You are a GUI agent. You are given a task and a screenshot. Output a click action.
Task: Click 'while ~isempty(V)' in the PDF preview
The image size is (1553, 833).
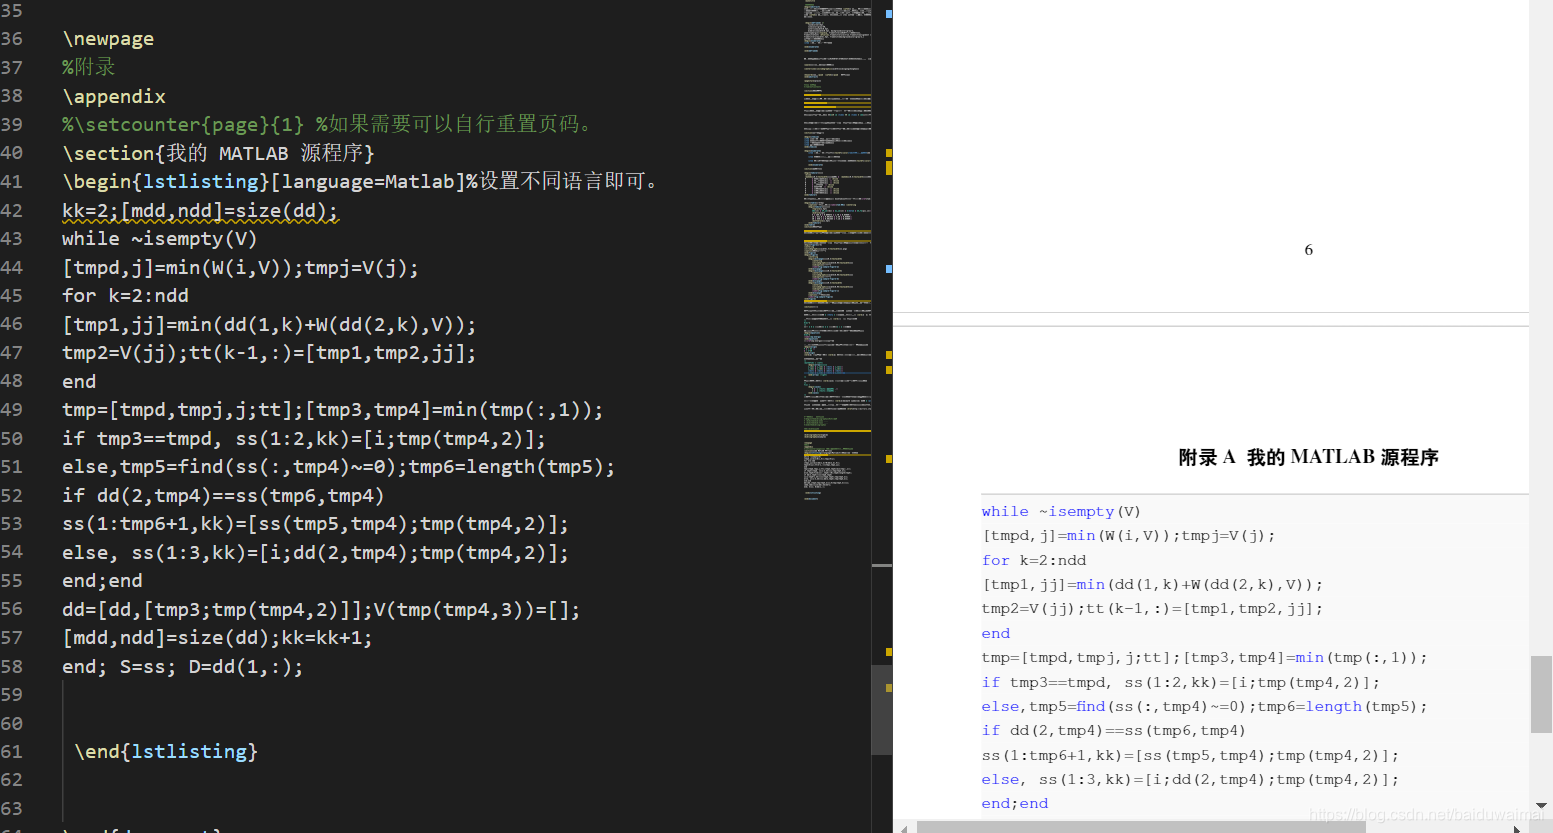[1061, 511]
